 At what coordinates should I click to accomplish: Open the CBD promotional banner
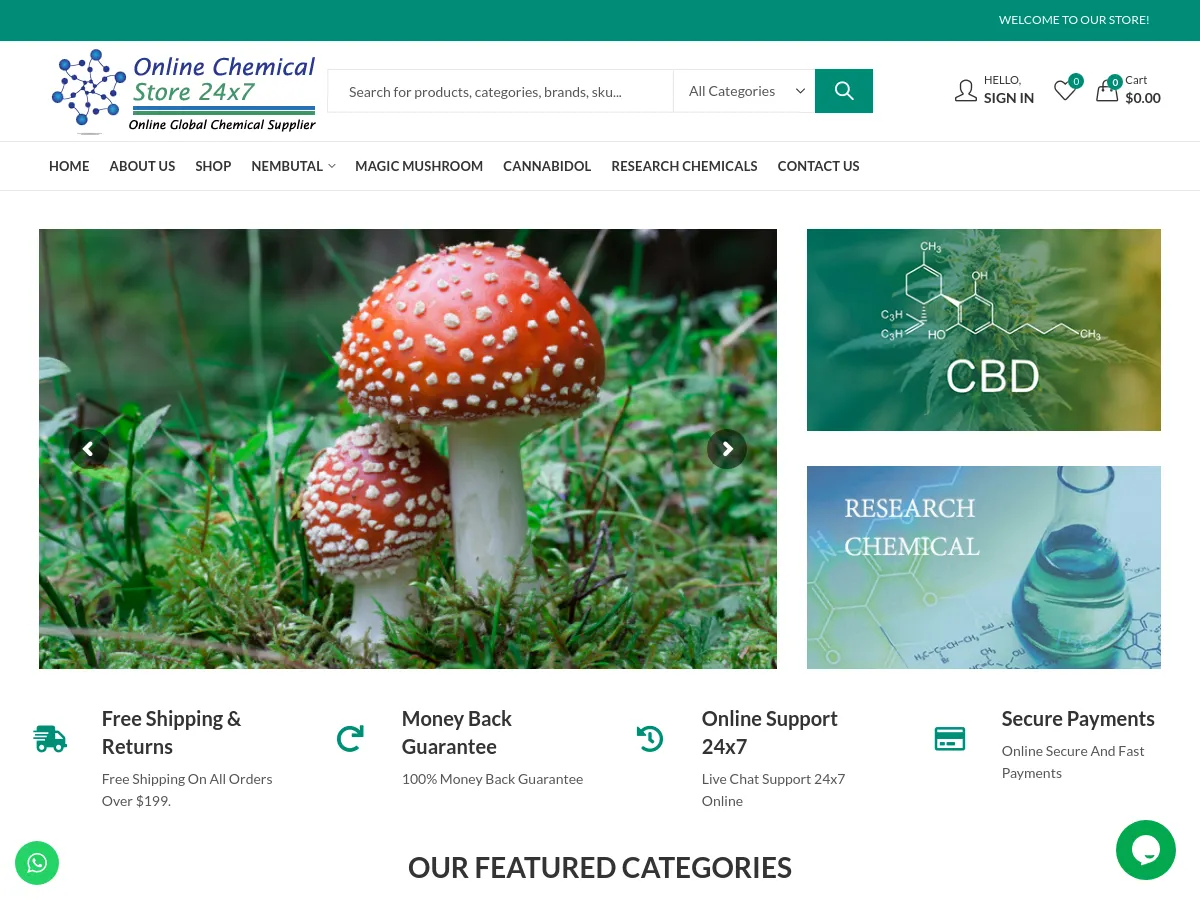983,329
